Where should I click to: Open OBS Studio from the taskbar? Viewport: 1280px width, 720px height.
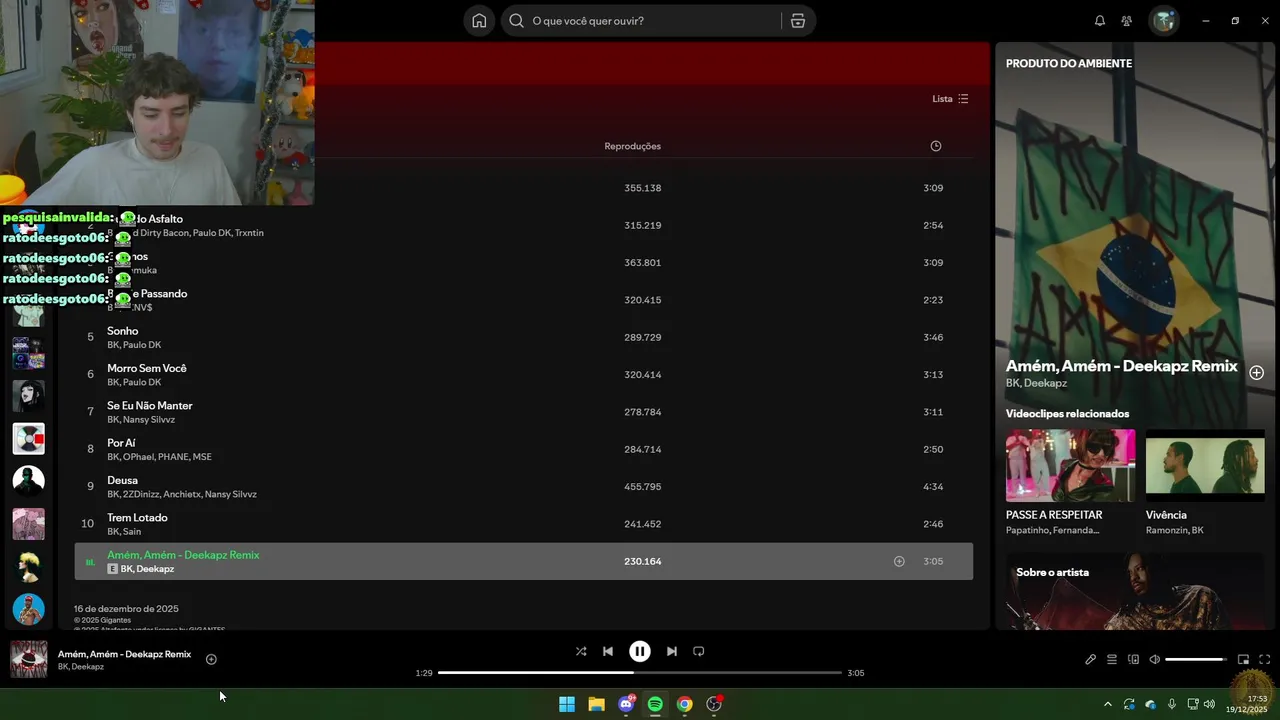point(714,704)
